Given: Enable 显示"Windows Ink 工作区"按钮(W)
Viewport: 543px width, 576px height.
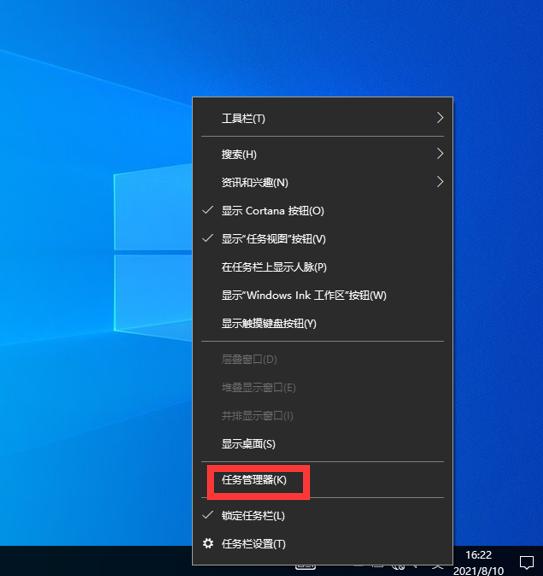Looking at the screenshot, I should pos(323,295).
